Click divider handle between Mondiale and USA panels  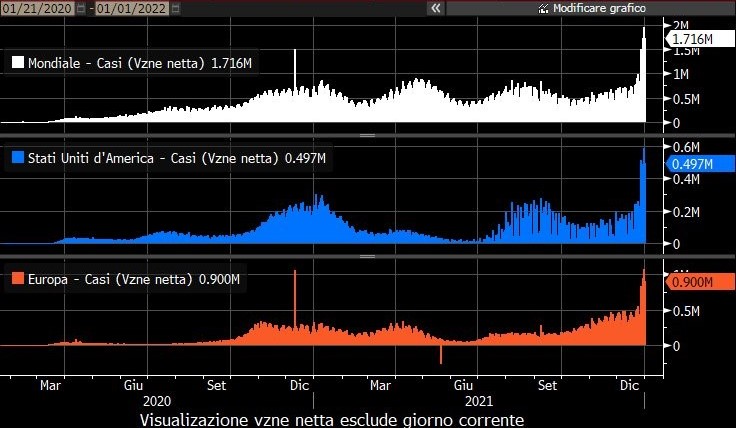coord(367,134)
